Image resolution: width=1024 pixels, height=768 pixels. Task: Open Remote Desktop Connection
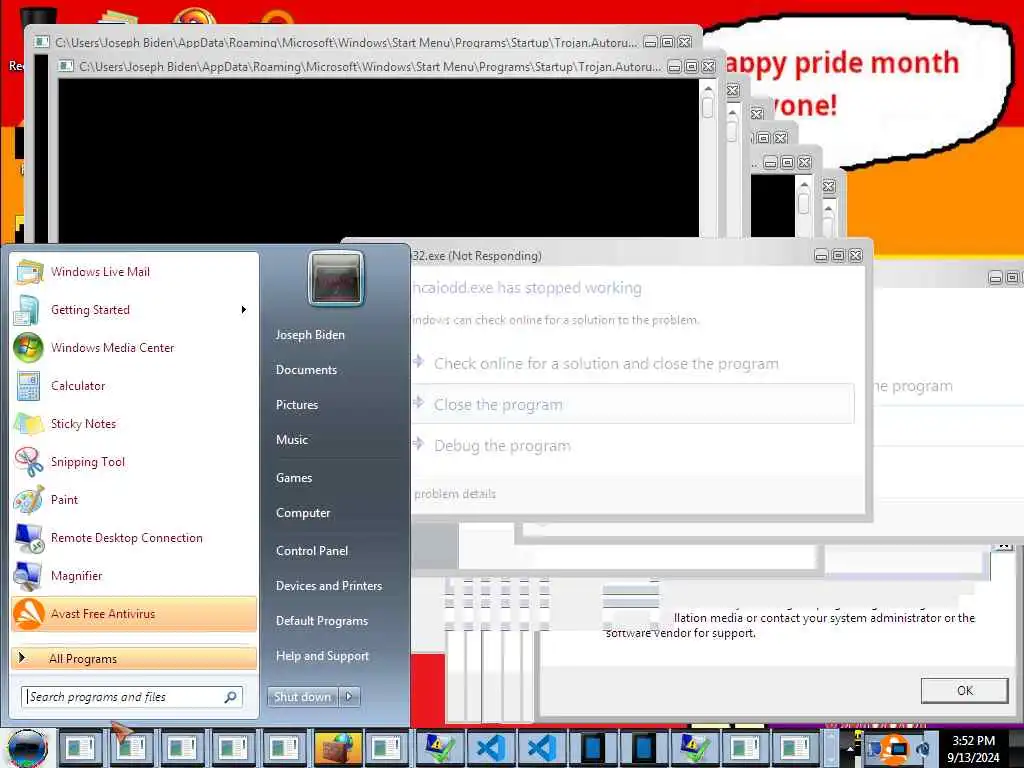click(x=134, y=537)
